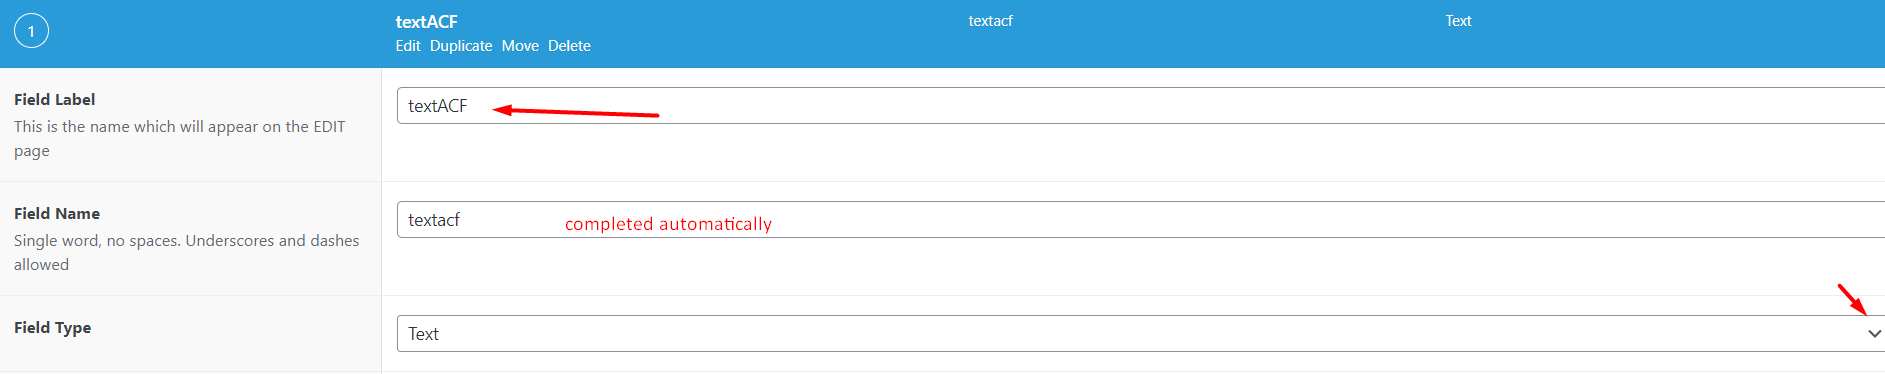This screenshot has width=1885, height=374.
Task: Click the Move link for textACF
Action: 520,46
